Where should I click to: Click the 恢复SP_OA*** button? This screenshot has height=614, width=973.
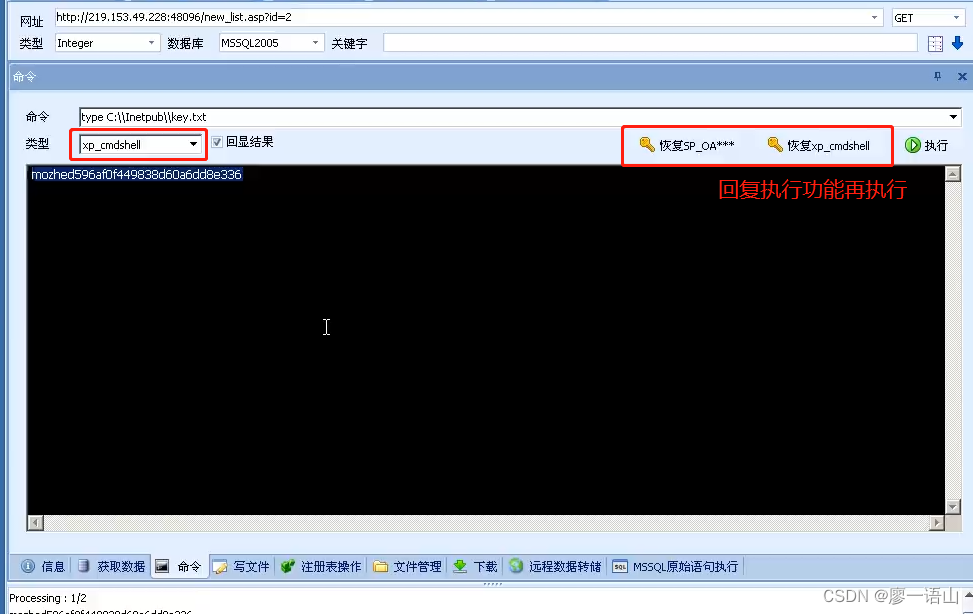tap(687, 145)
